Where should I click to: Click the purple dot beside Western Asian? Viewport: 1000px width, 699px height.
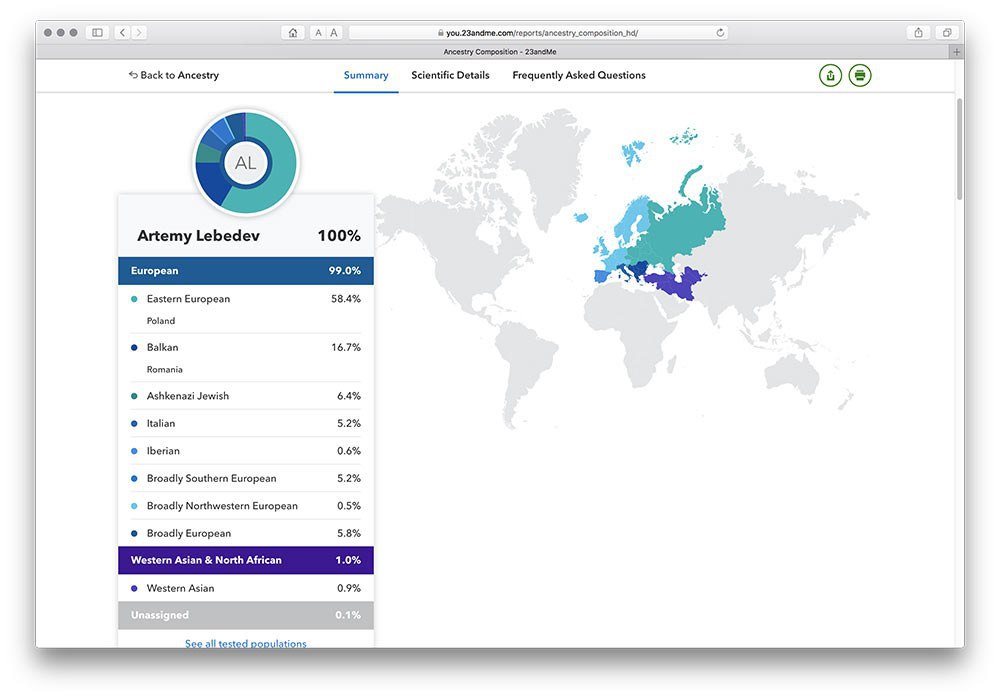[x=134, y=588]
